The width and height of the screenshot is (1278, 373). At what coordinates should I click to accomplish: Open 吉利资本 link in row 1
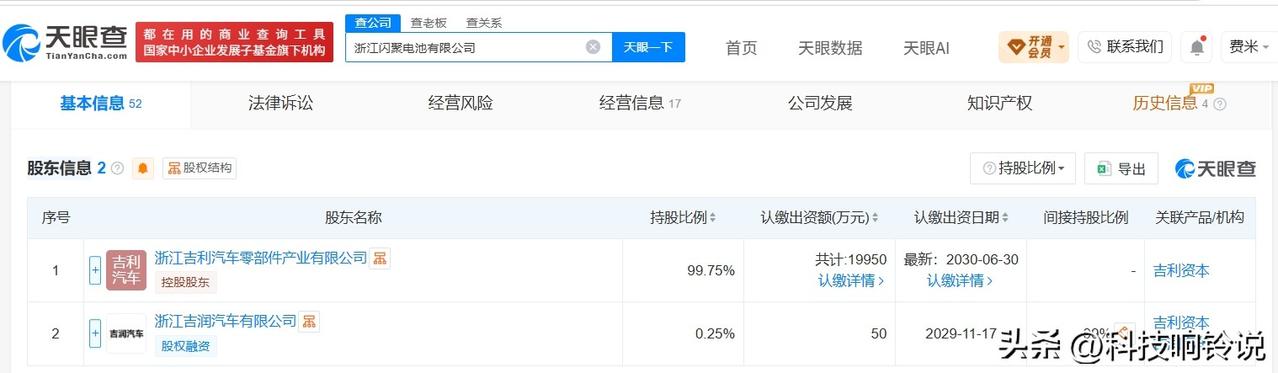[x=1181, y=270]
